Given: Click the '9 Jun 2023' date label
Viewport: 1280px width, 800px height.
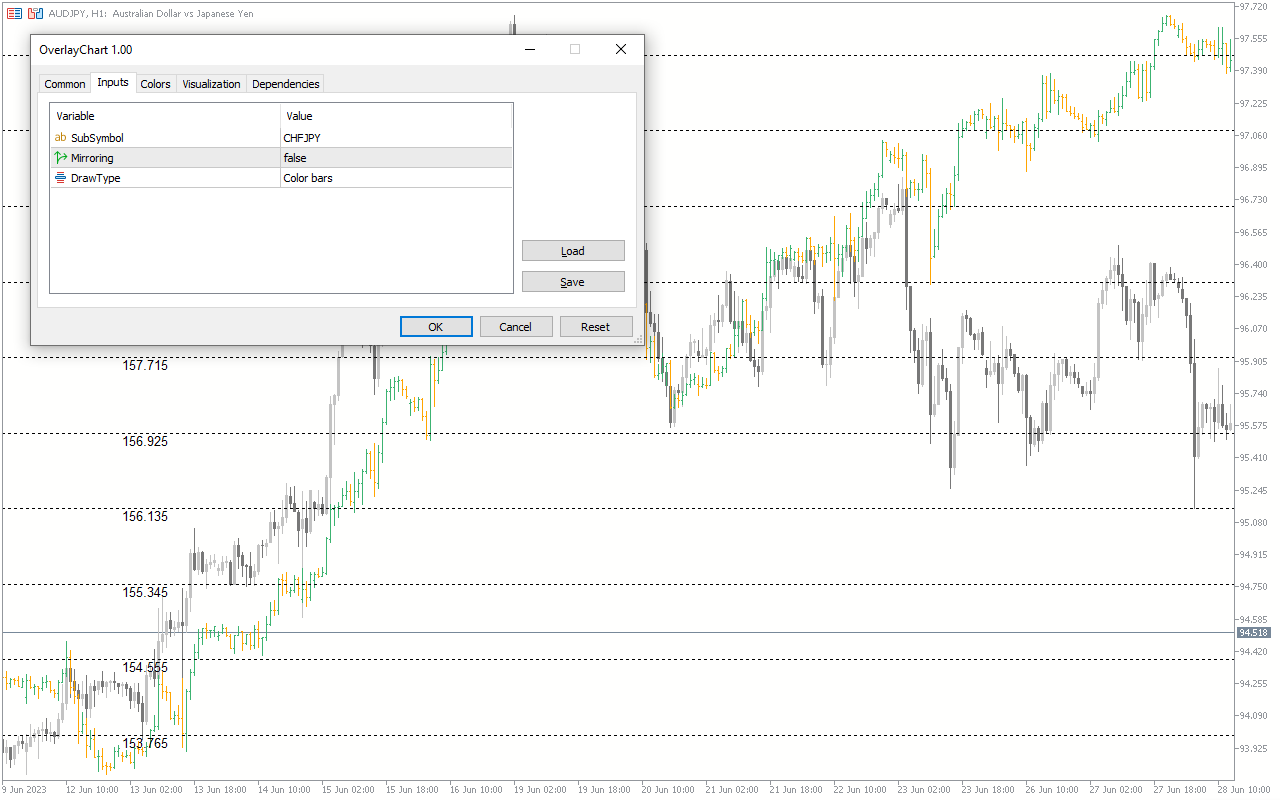Looking at the screenshot, I should pos(23,790).
